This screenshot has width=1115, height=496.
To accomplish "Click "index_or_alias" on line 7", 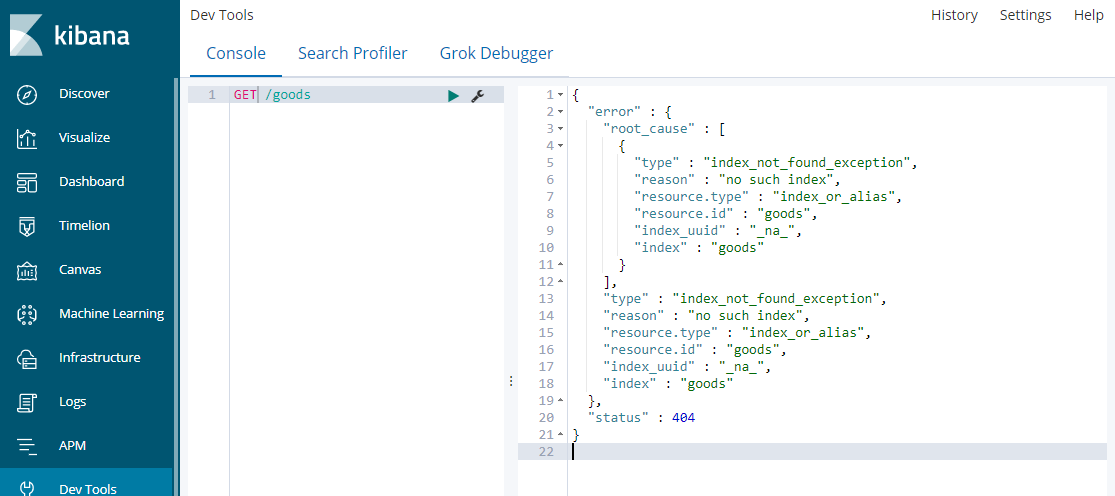I will [x=833, y=197].
